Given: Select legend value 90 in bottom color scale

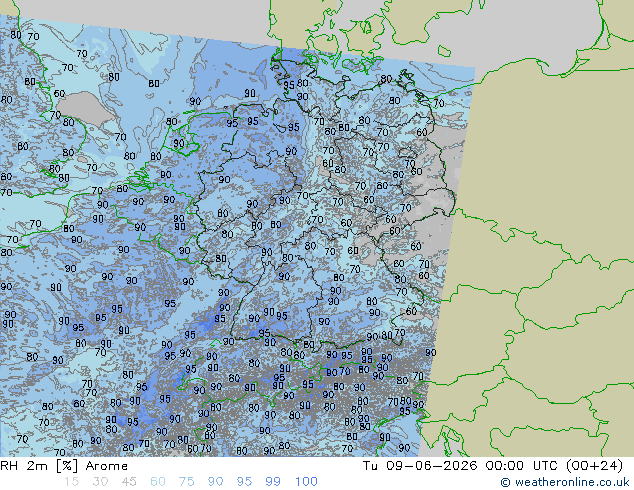Looking at the screenshot, I should coord(215,482).
